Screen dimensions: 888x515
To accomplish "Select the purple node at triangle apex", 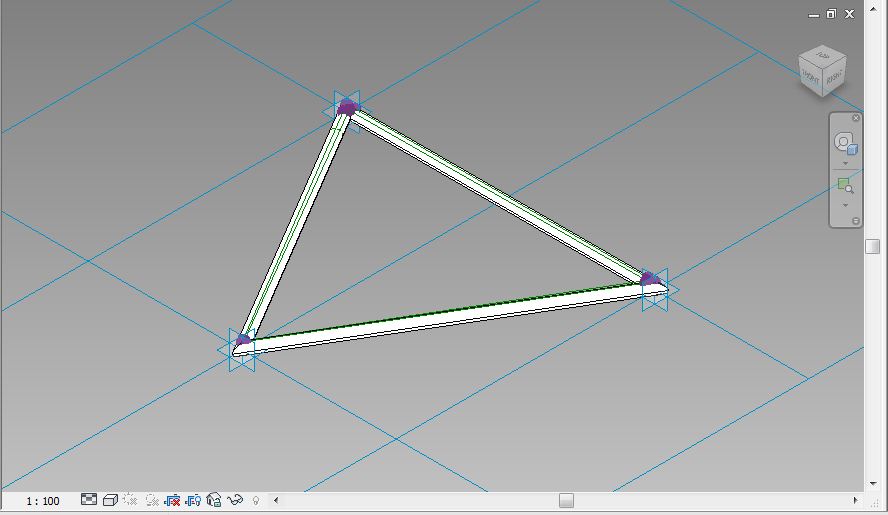I will pyautogui.click(x=347, y=108).
